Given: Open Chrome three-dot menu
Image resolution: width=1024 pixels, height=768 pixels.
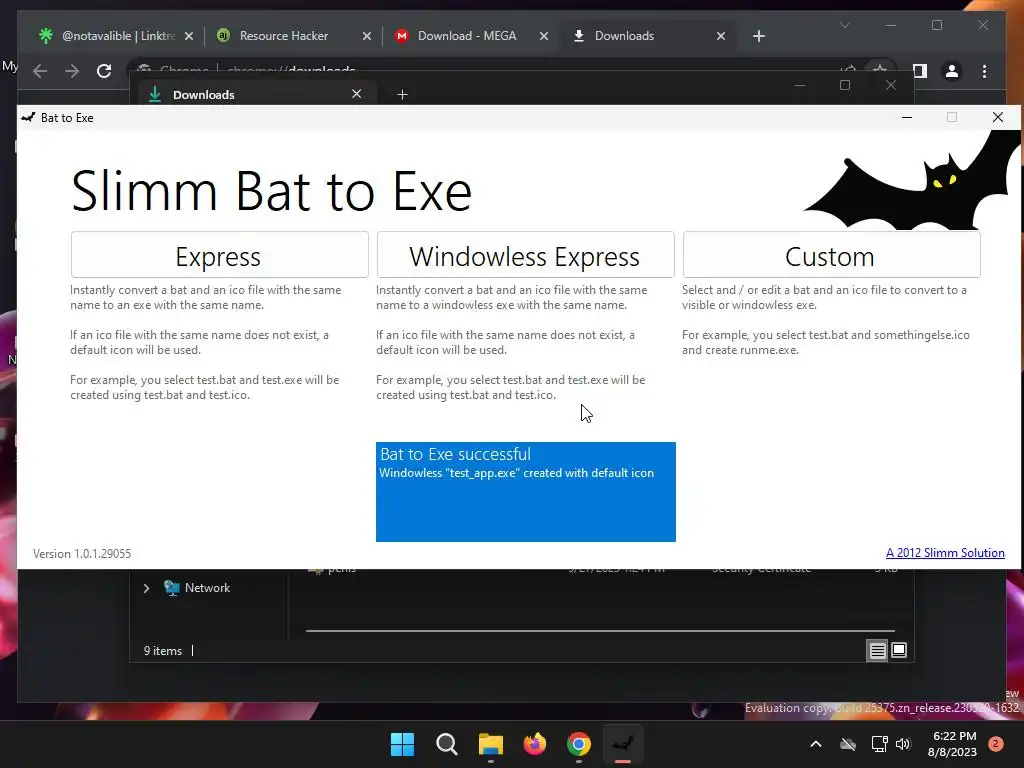Looking at the screenshot, I should pos(984,71).
